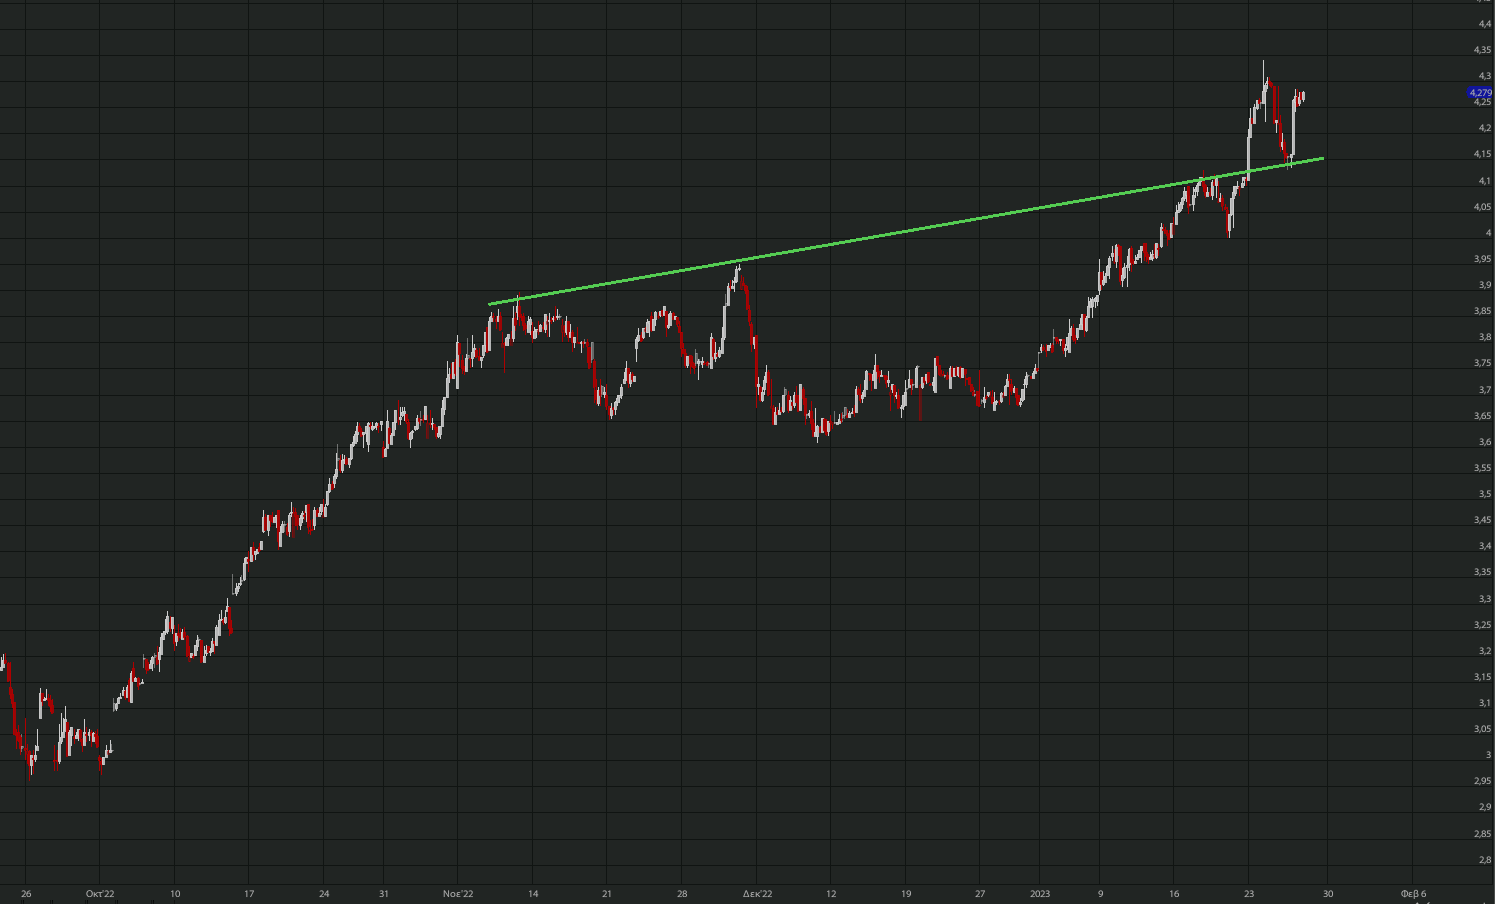
Task: Click the 3,15 price axis label
Action: (x=1483, y=677)
